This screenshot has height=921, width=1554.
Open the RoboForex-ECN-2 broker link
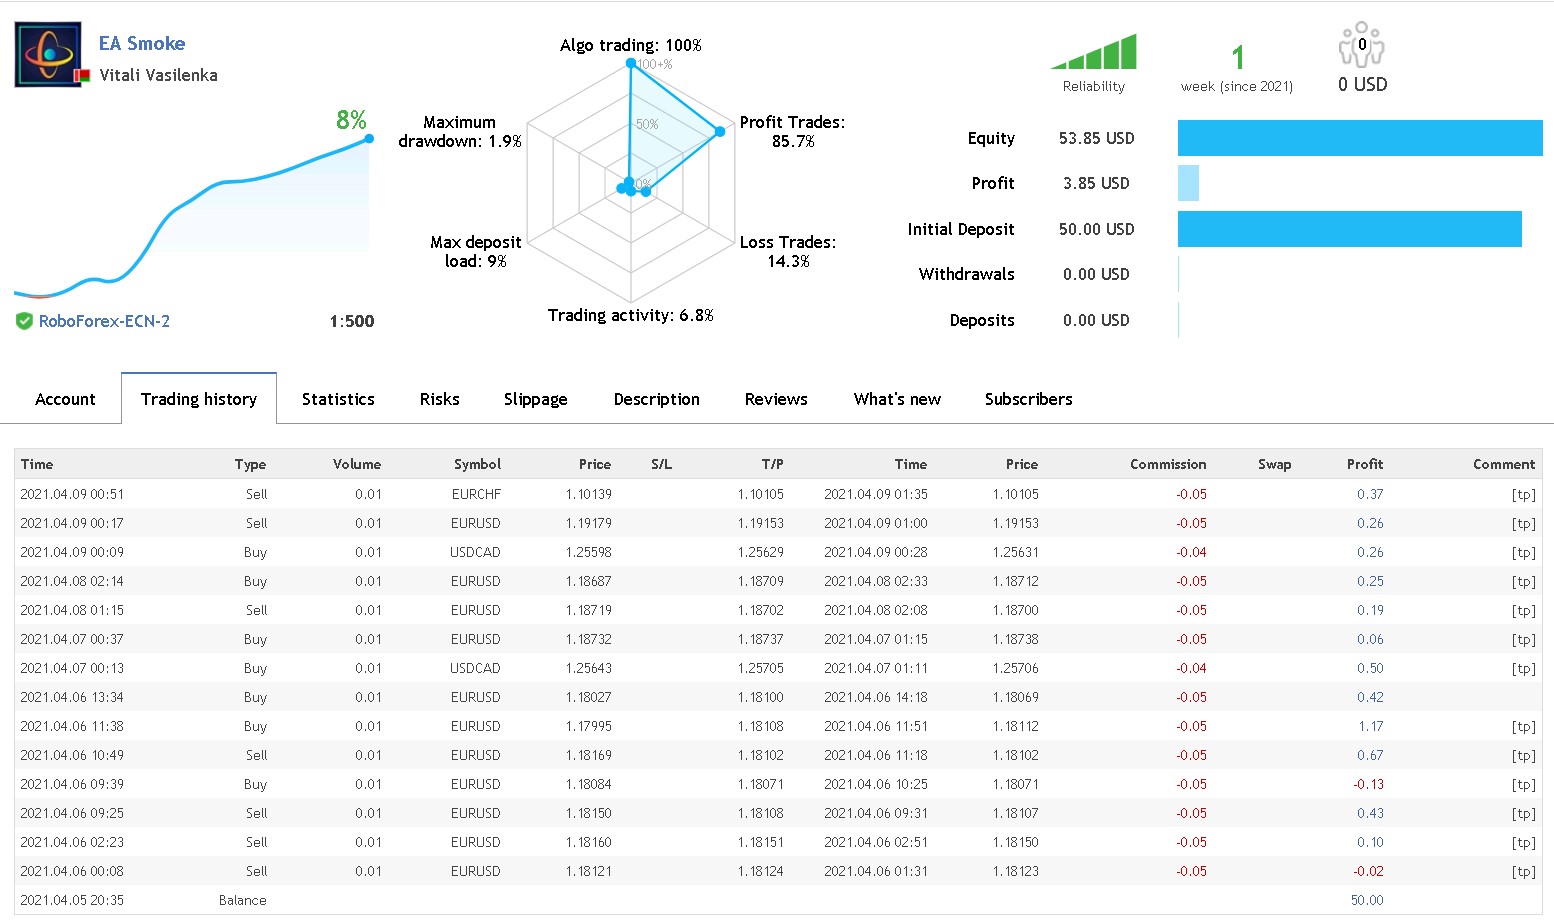[104, 321]
